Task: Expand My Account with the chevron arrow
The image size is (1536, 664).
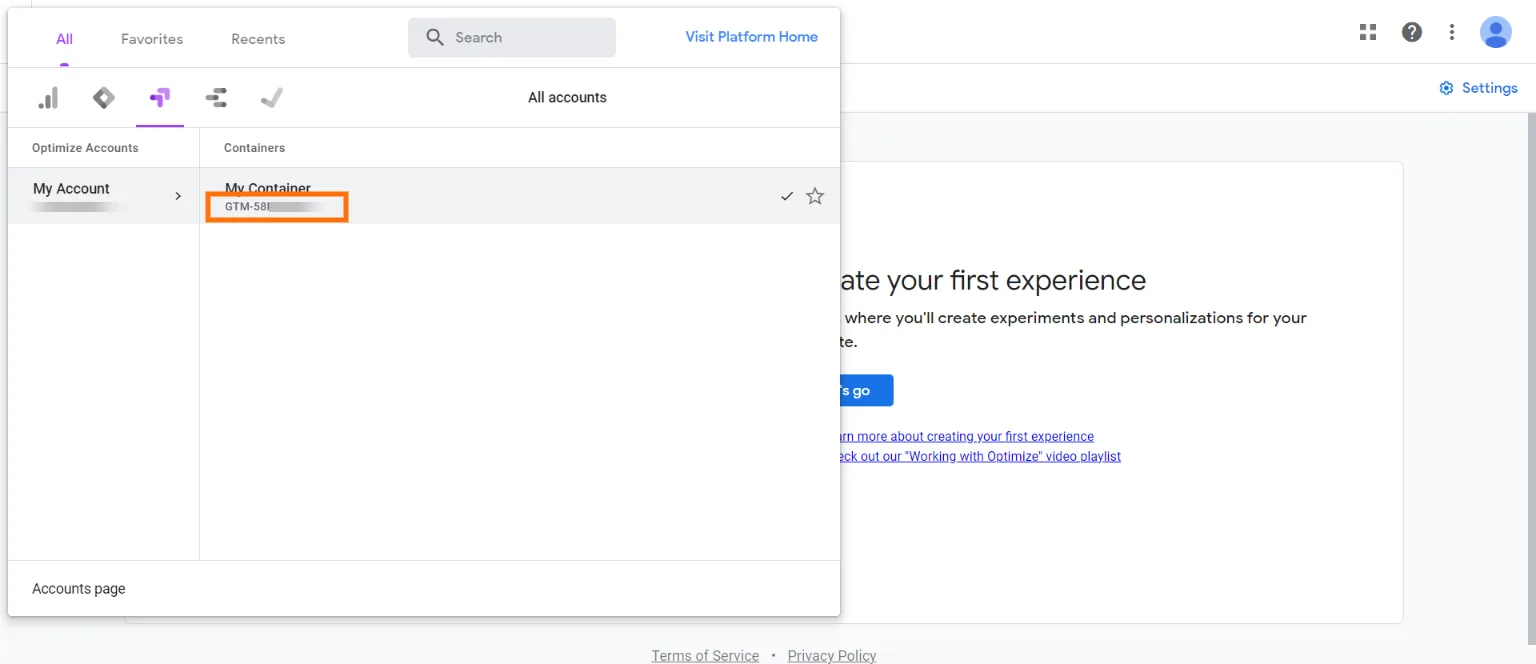Action: pyautogui.click(x=178, y=196)
